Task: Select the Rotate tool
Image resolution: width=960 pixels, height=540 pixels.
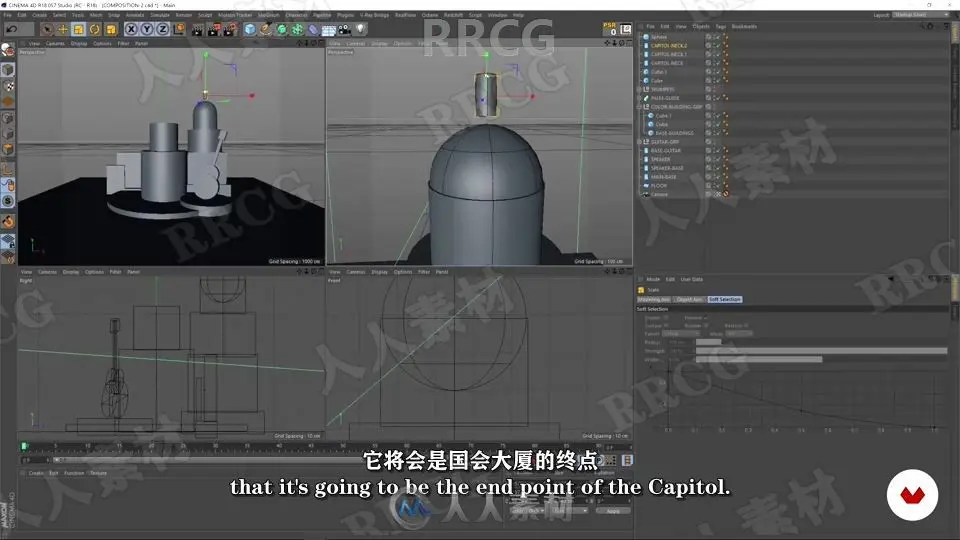Action: (94, 29)
